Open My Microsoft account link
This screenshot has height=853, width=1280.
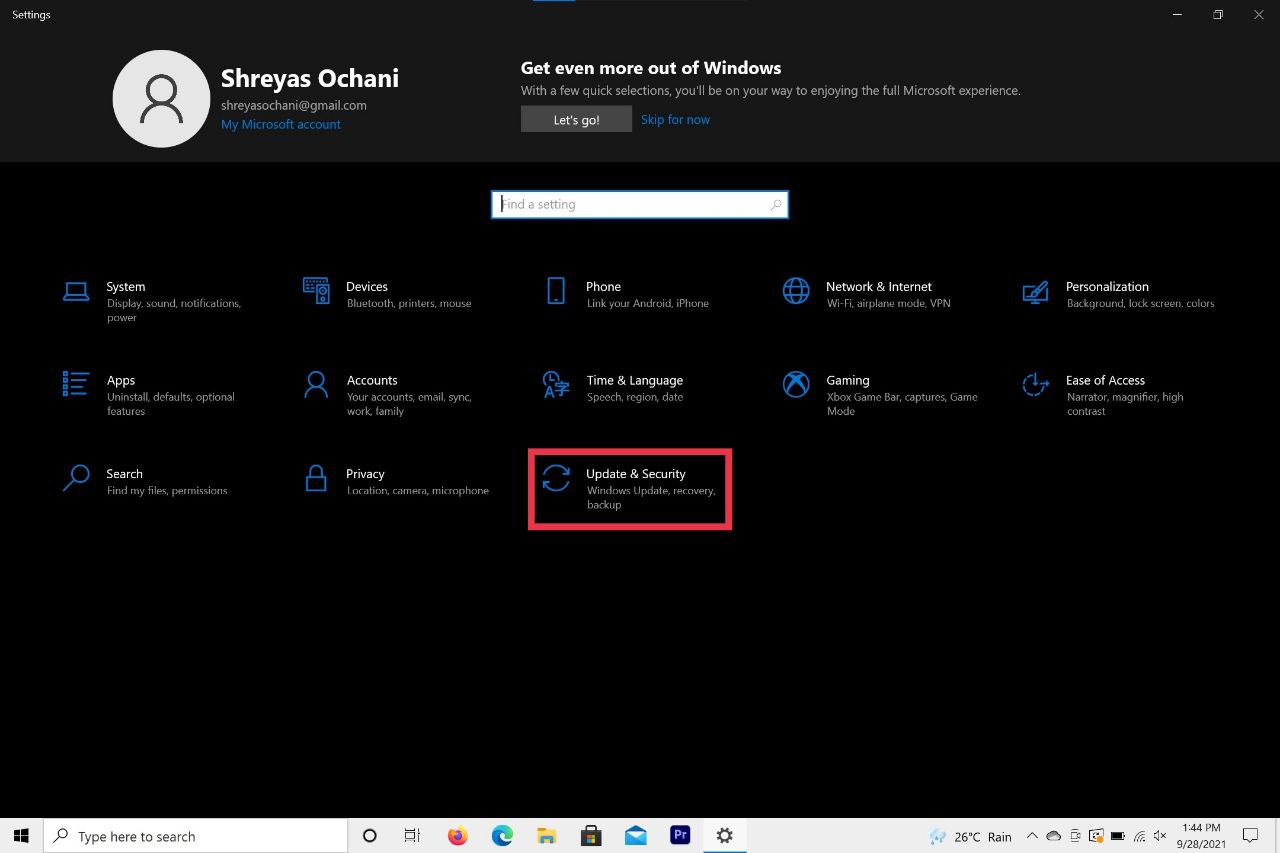(281, 124)
